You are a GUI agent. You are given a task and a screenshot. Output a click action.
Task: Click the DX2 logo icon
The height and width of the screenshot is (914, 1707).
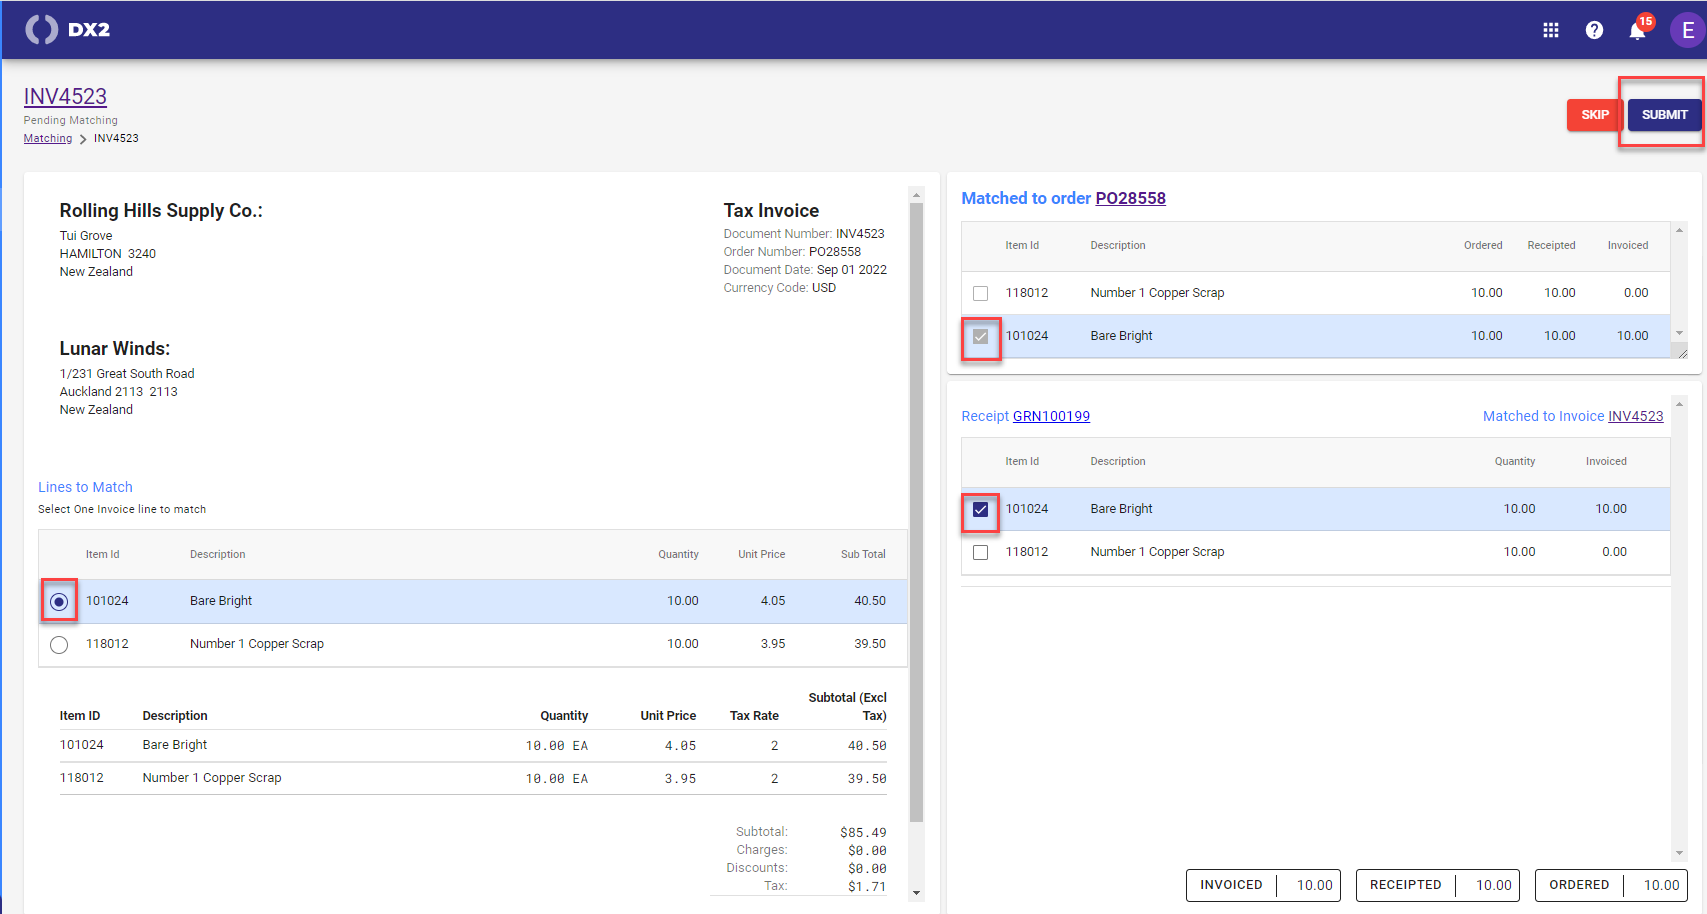point(41,30)
